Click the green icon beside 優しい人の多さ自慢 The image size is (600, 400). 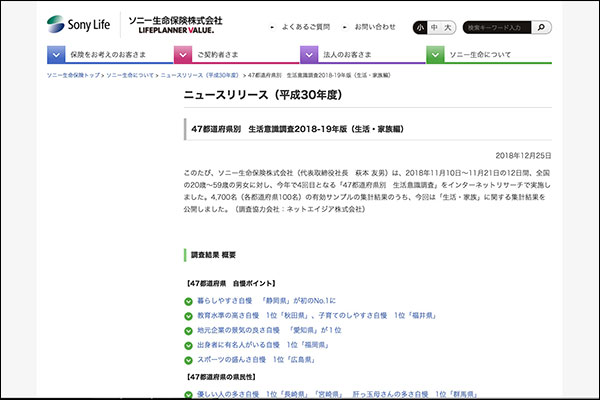coord(188,396)
